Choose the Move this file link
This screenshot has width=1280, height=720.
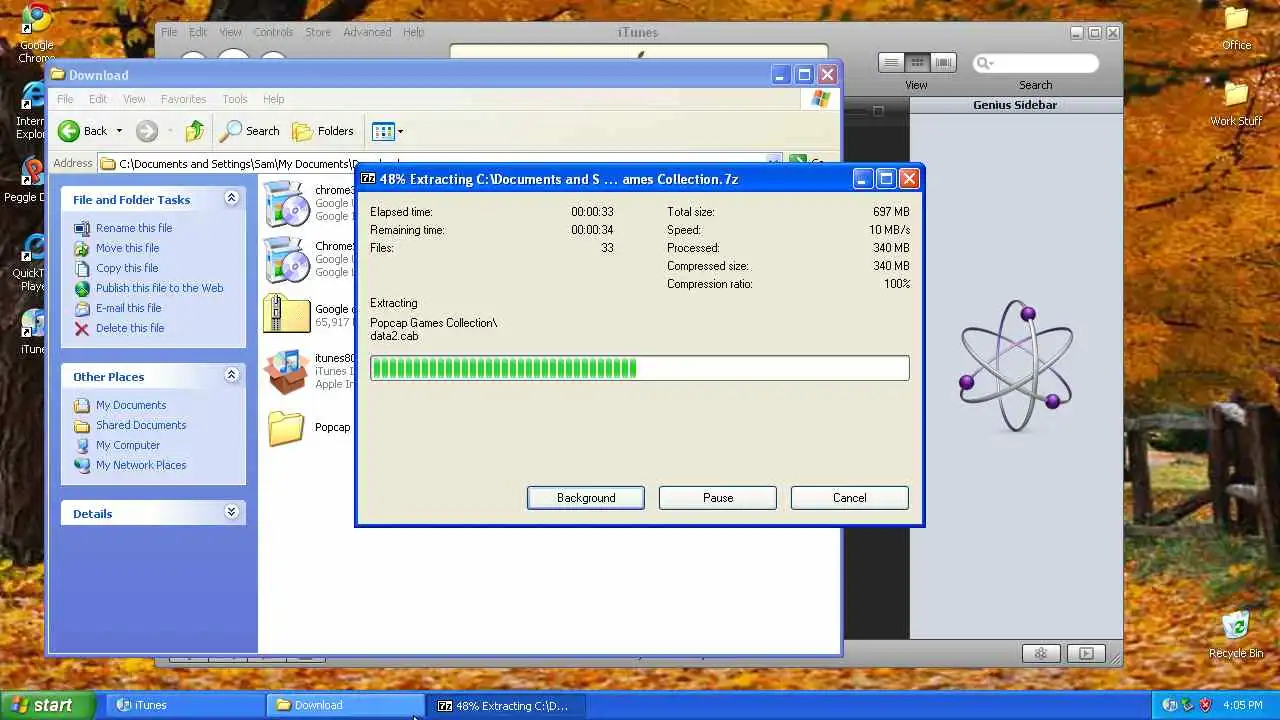[127, 248]
